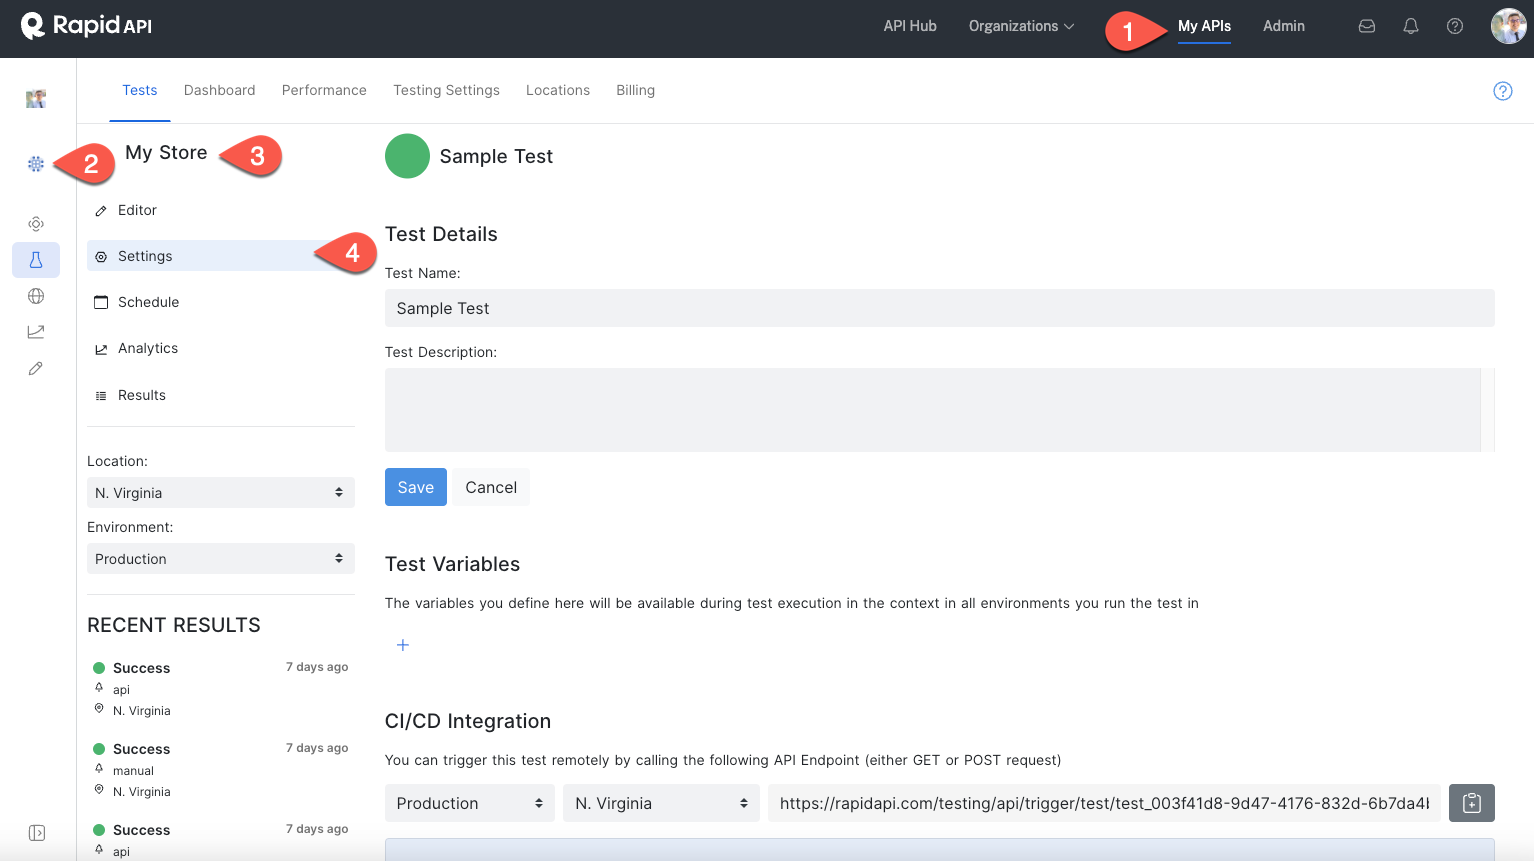The width and height of the screenshot is (1534, 861).
Task: Click the blue help circle beside tabs
Action: click(1502, 91)
